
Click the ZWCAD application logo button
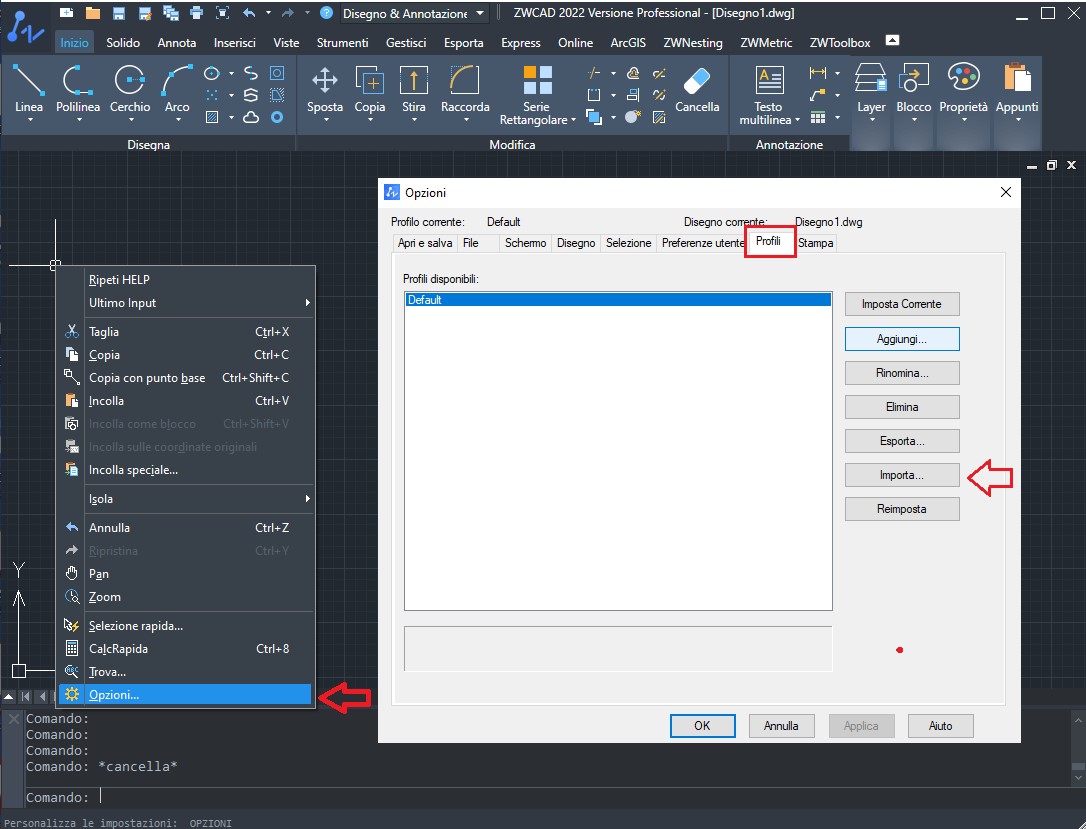pos(26,28)
